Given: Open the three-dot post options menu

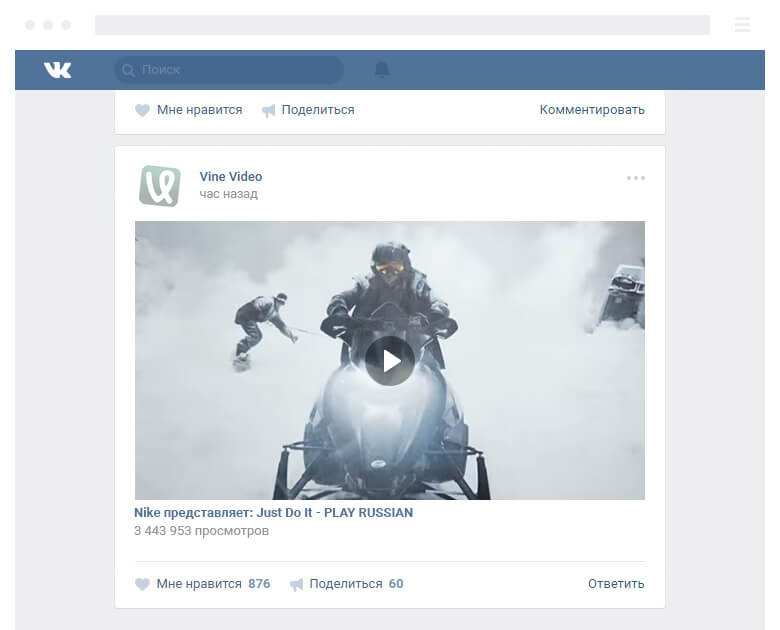Looking at the screenshot, I should click(636, 178).
